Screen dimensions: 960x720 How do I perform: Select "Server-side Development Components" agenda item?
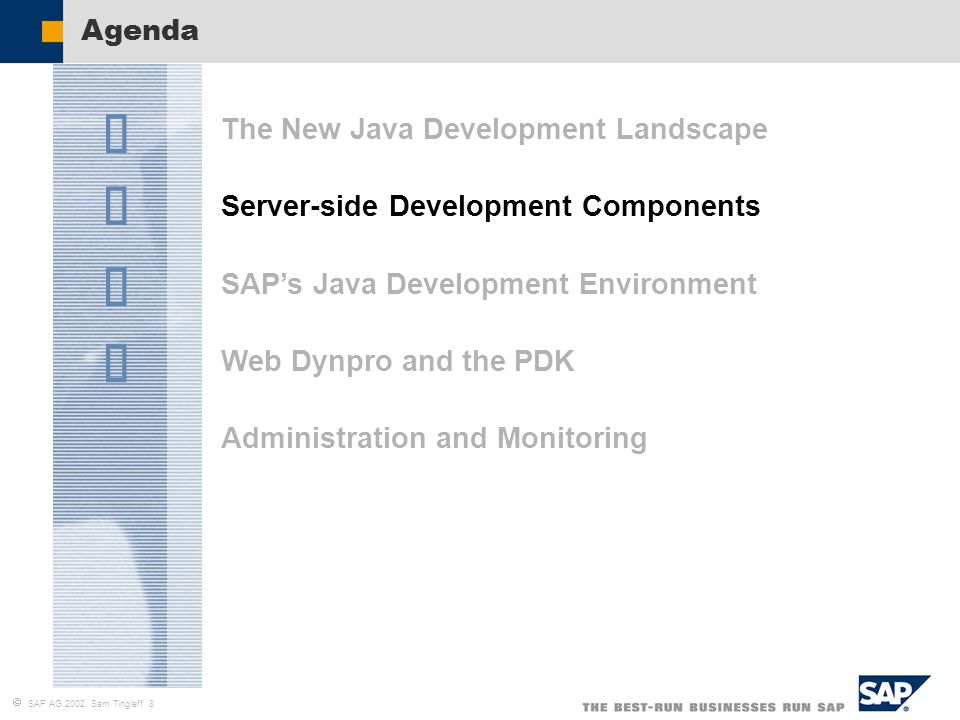pyautogui.click(x=490, y=206)
